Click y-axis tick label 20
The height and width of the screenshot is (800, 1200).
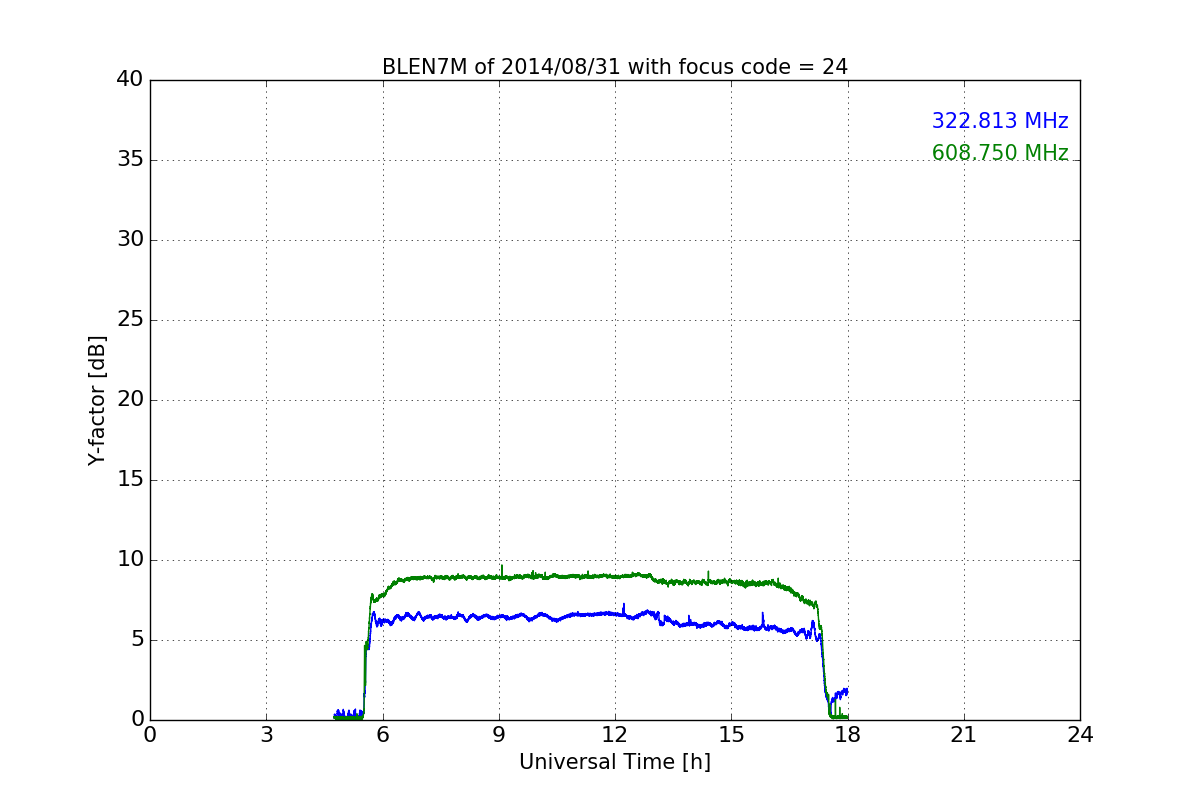point(130,400)
